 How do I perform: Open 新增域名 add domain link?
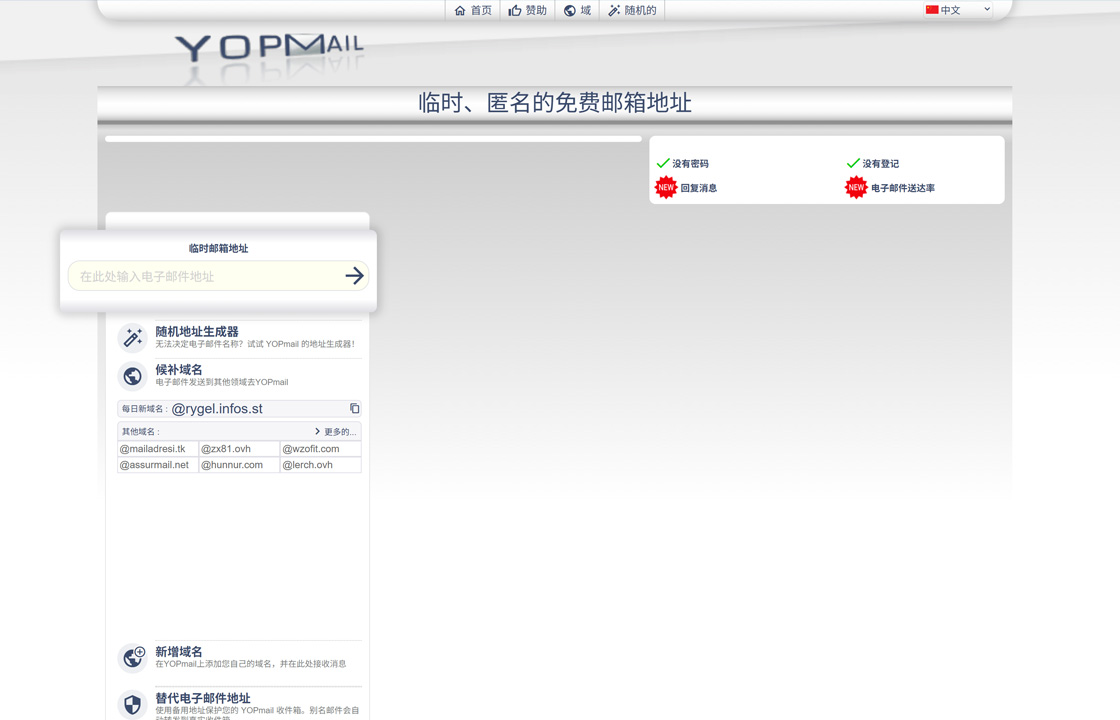pyautogui.click(x=179, y=651)
